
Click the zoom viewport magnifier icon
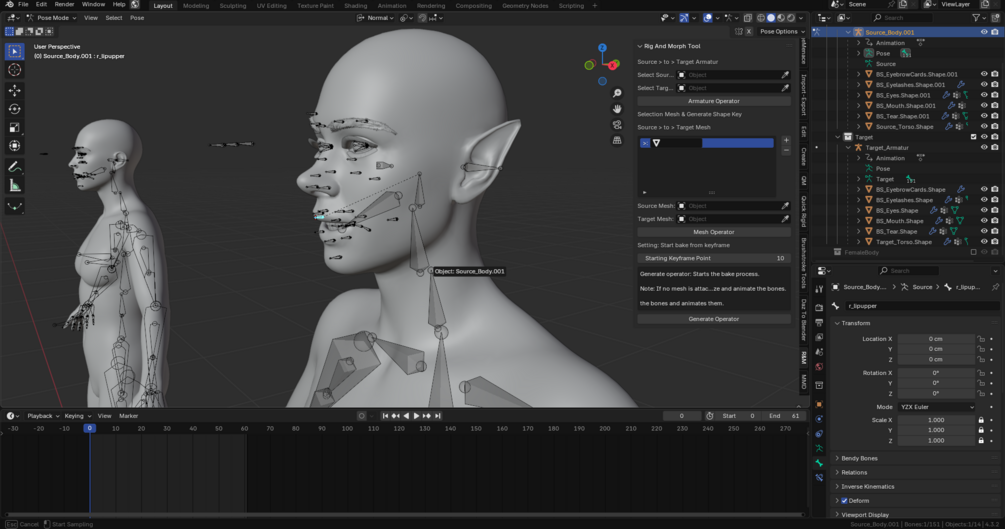617,94
